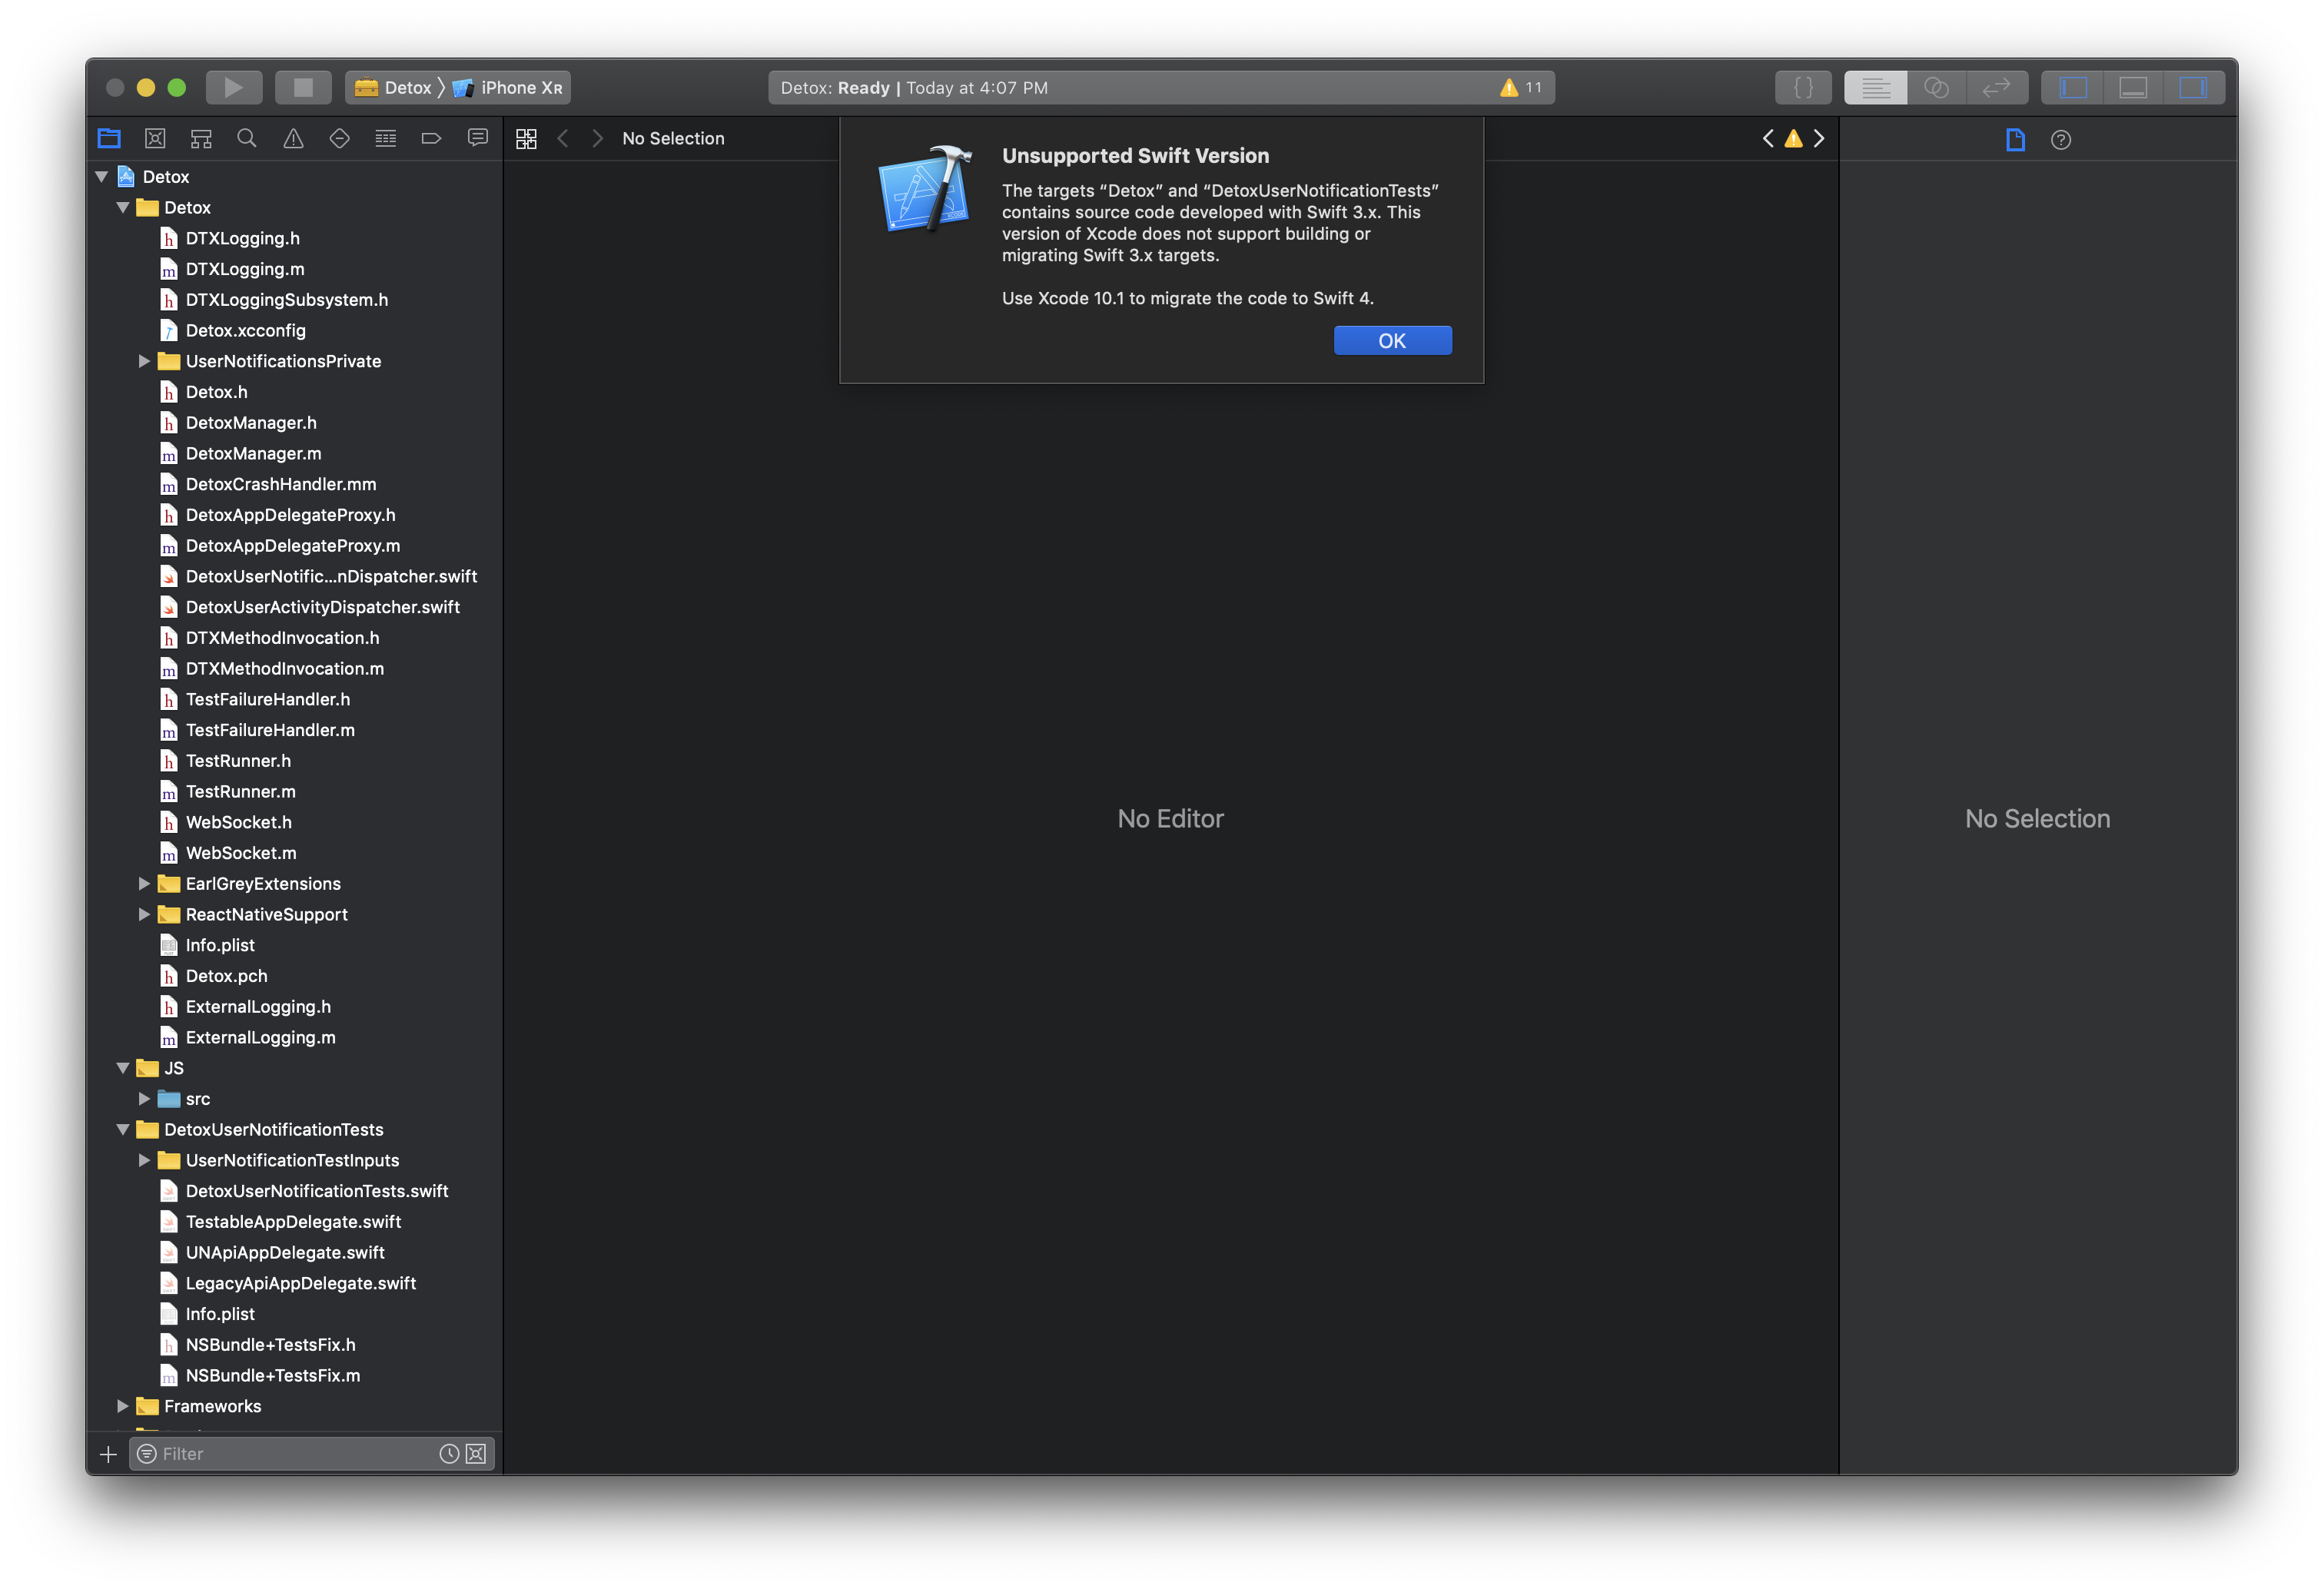Toggle the navigator panel visibility

point(2072,87)
